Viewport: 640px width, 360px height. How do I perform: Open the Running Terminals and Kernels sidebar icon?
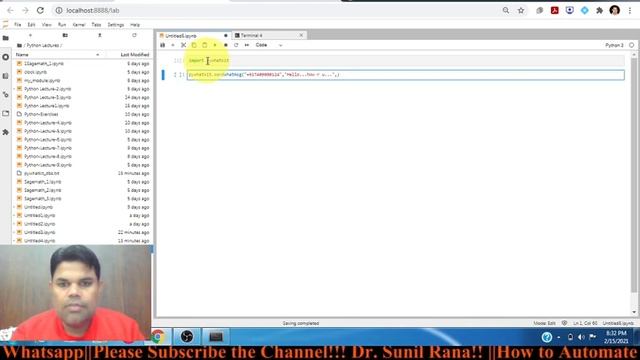click(x=5, y=57)
